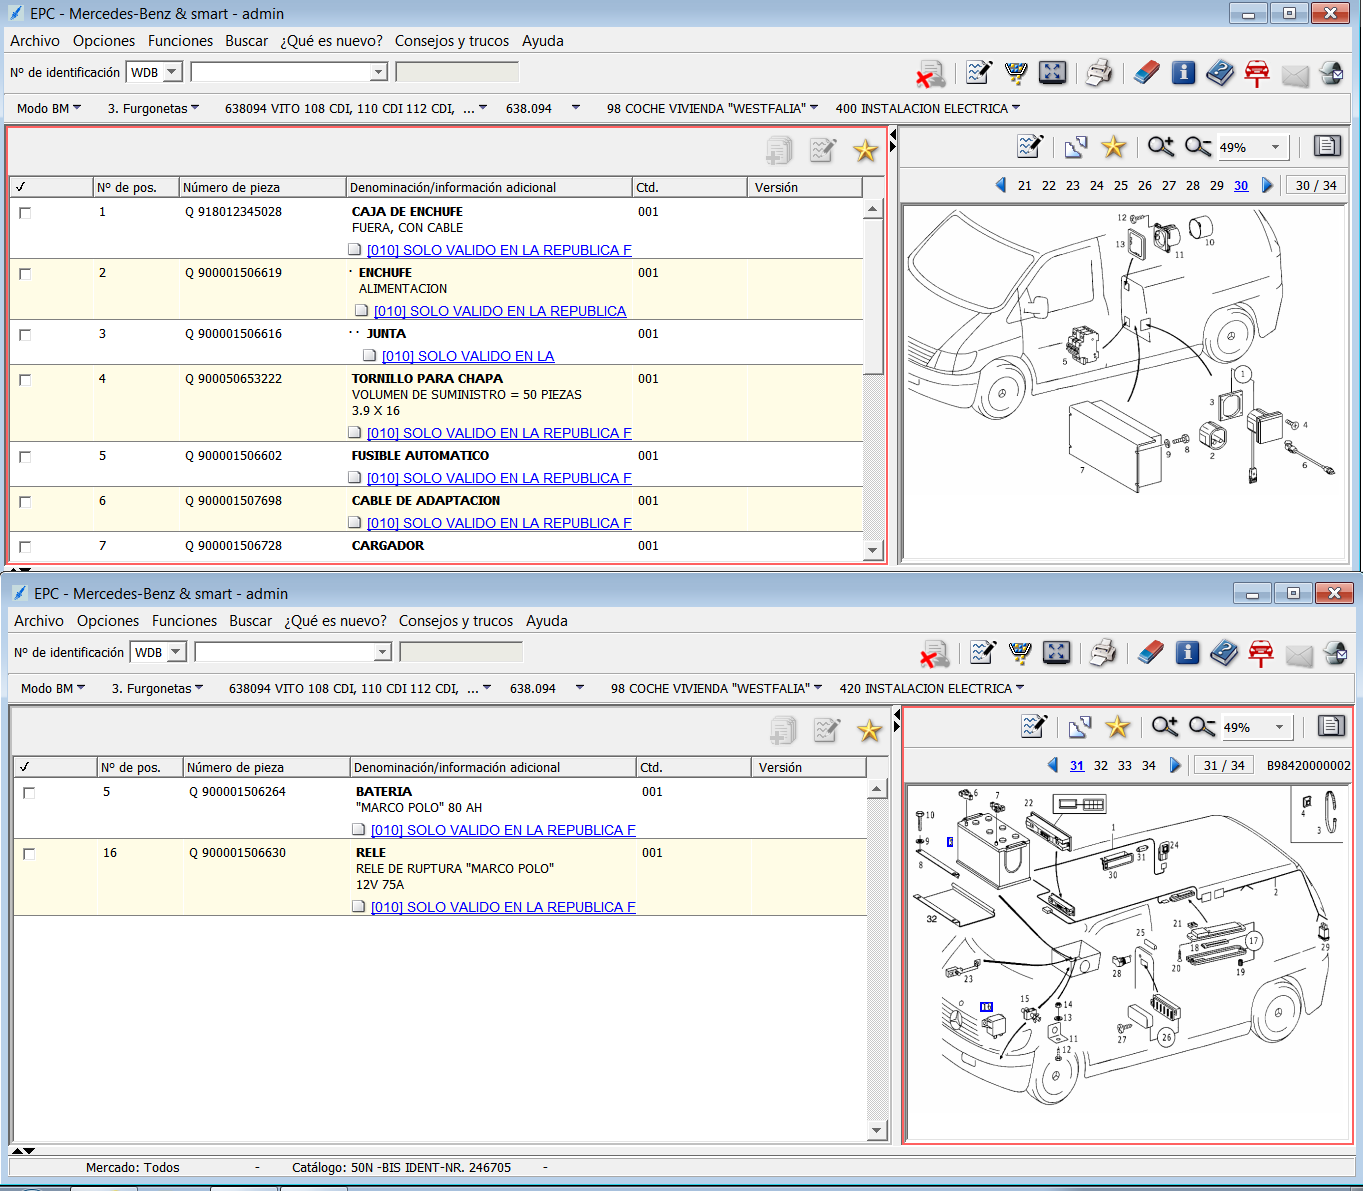Click the full screen icon in upper window
Image resolution: width=1363 pixels, height=1191 pixels.
(x=1052, y=72)
